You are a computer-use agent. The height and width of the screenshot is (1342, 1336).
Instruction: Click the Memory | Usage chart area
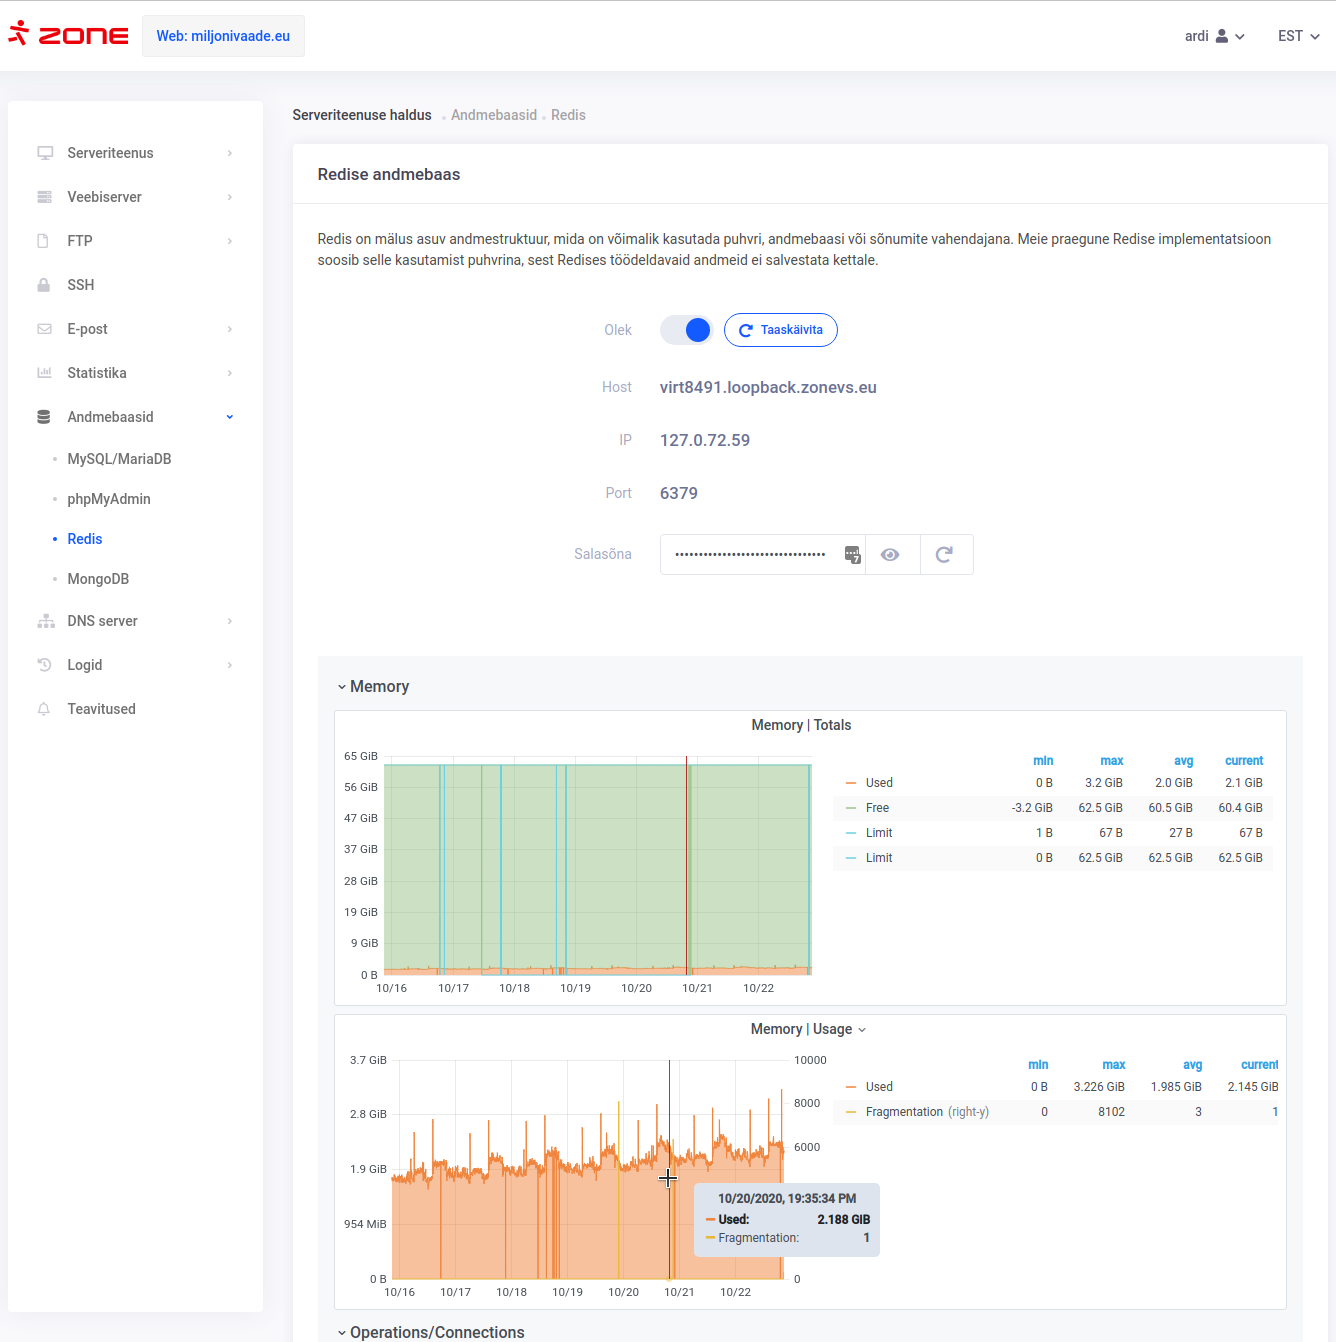click(x=587, y=1170)
